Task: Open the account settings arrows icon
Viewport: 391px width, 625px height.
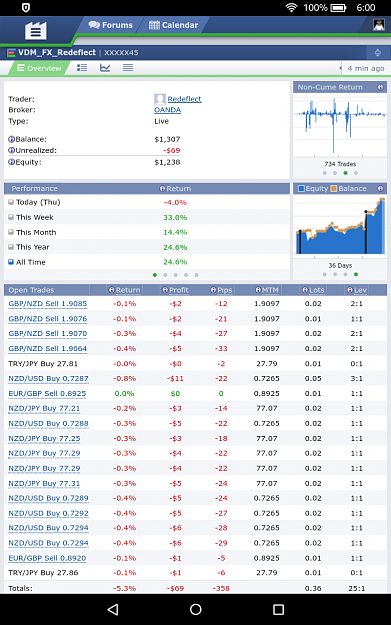Action: [377, 52]
